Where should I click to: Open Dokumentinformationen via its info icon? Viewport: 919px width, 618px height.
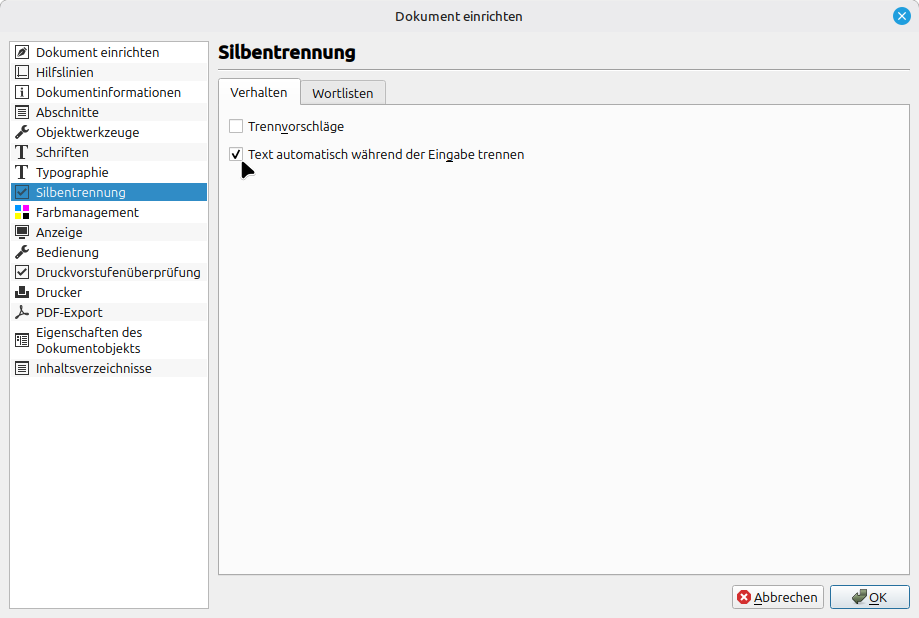(x=22, y=92)
